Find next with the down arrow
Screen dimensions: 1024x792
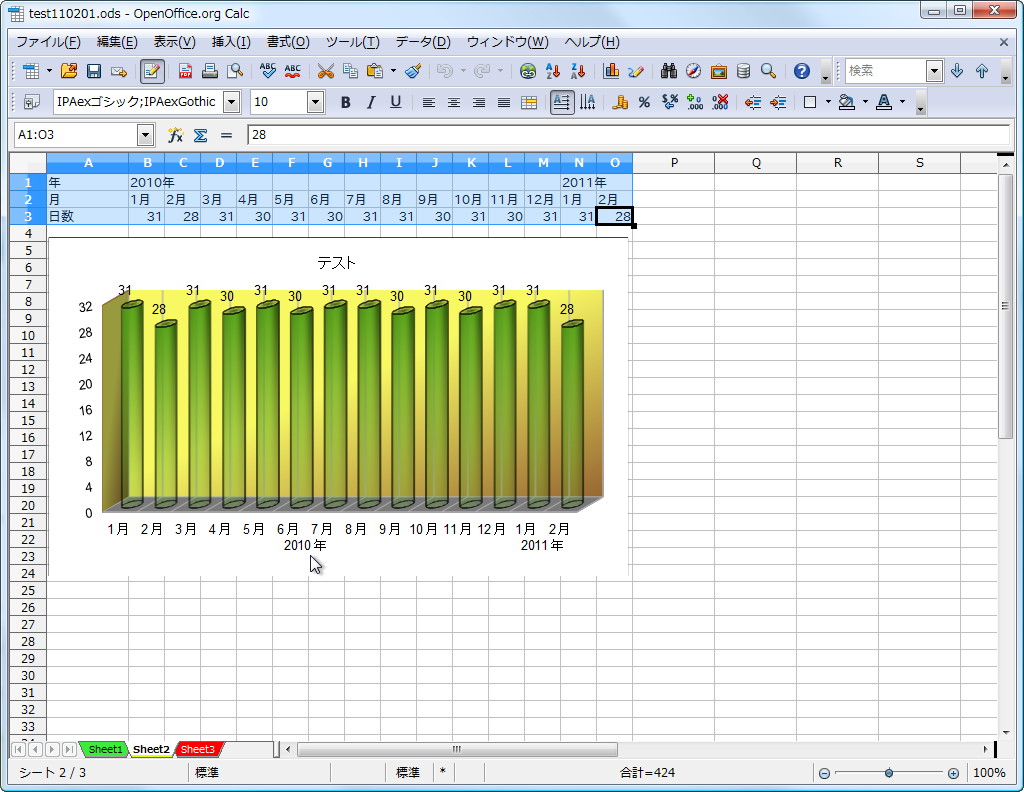point(957,71)
